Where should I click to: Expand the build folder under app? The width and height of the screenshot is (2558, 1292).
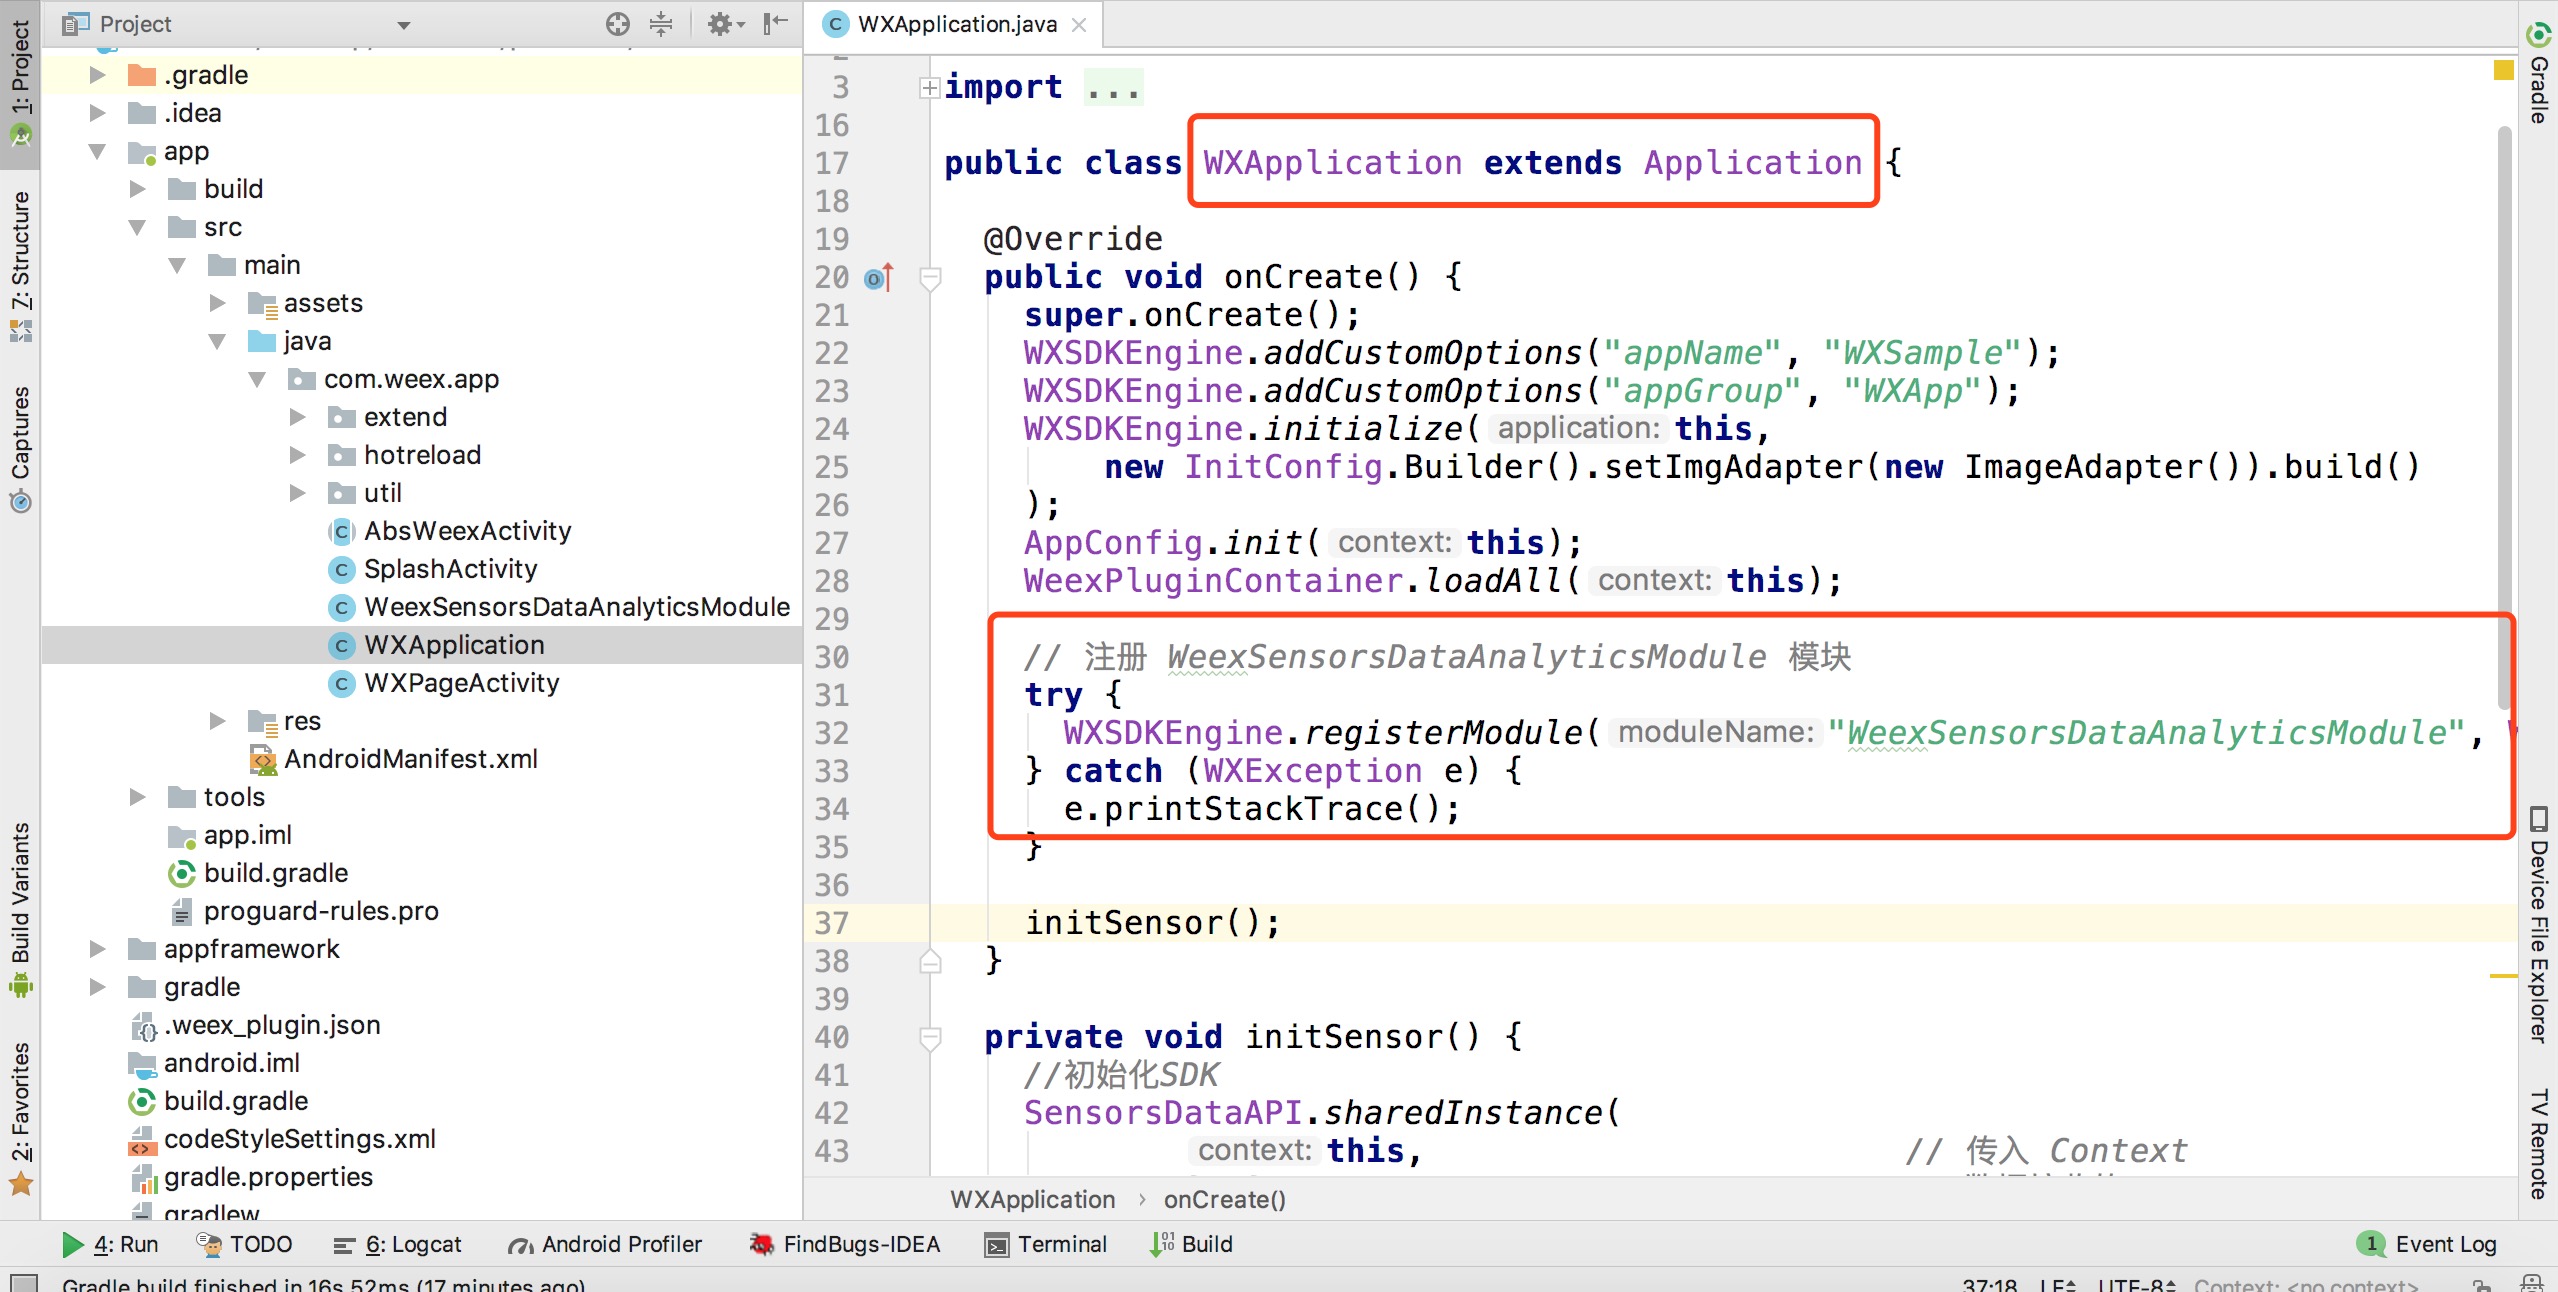137,189
